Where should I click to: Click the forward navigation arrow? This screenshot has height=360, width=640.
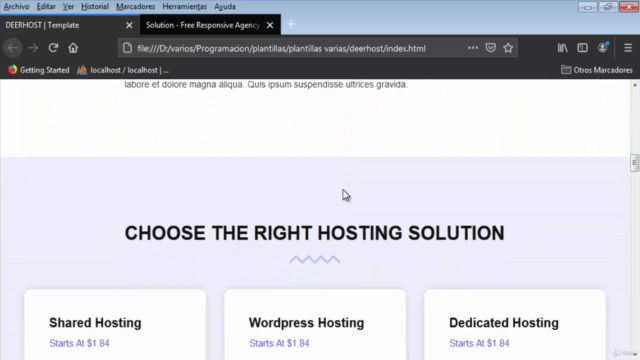point(33,48)
